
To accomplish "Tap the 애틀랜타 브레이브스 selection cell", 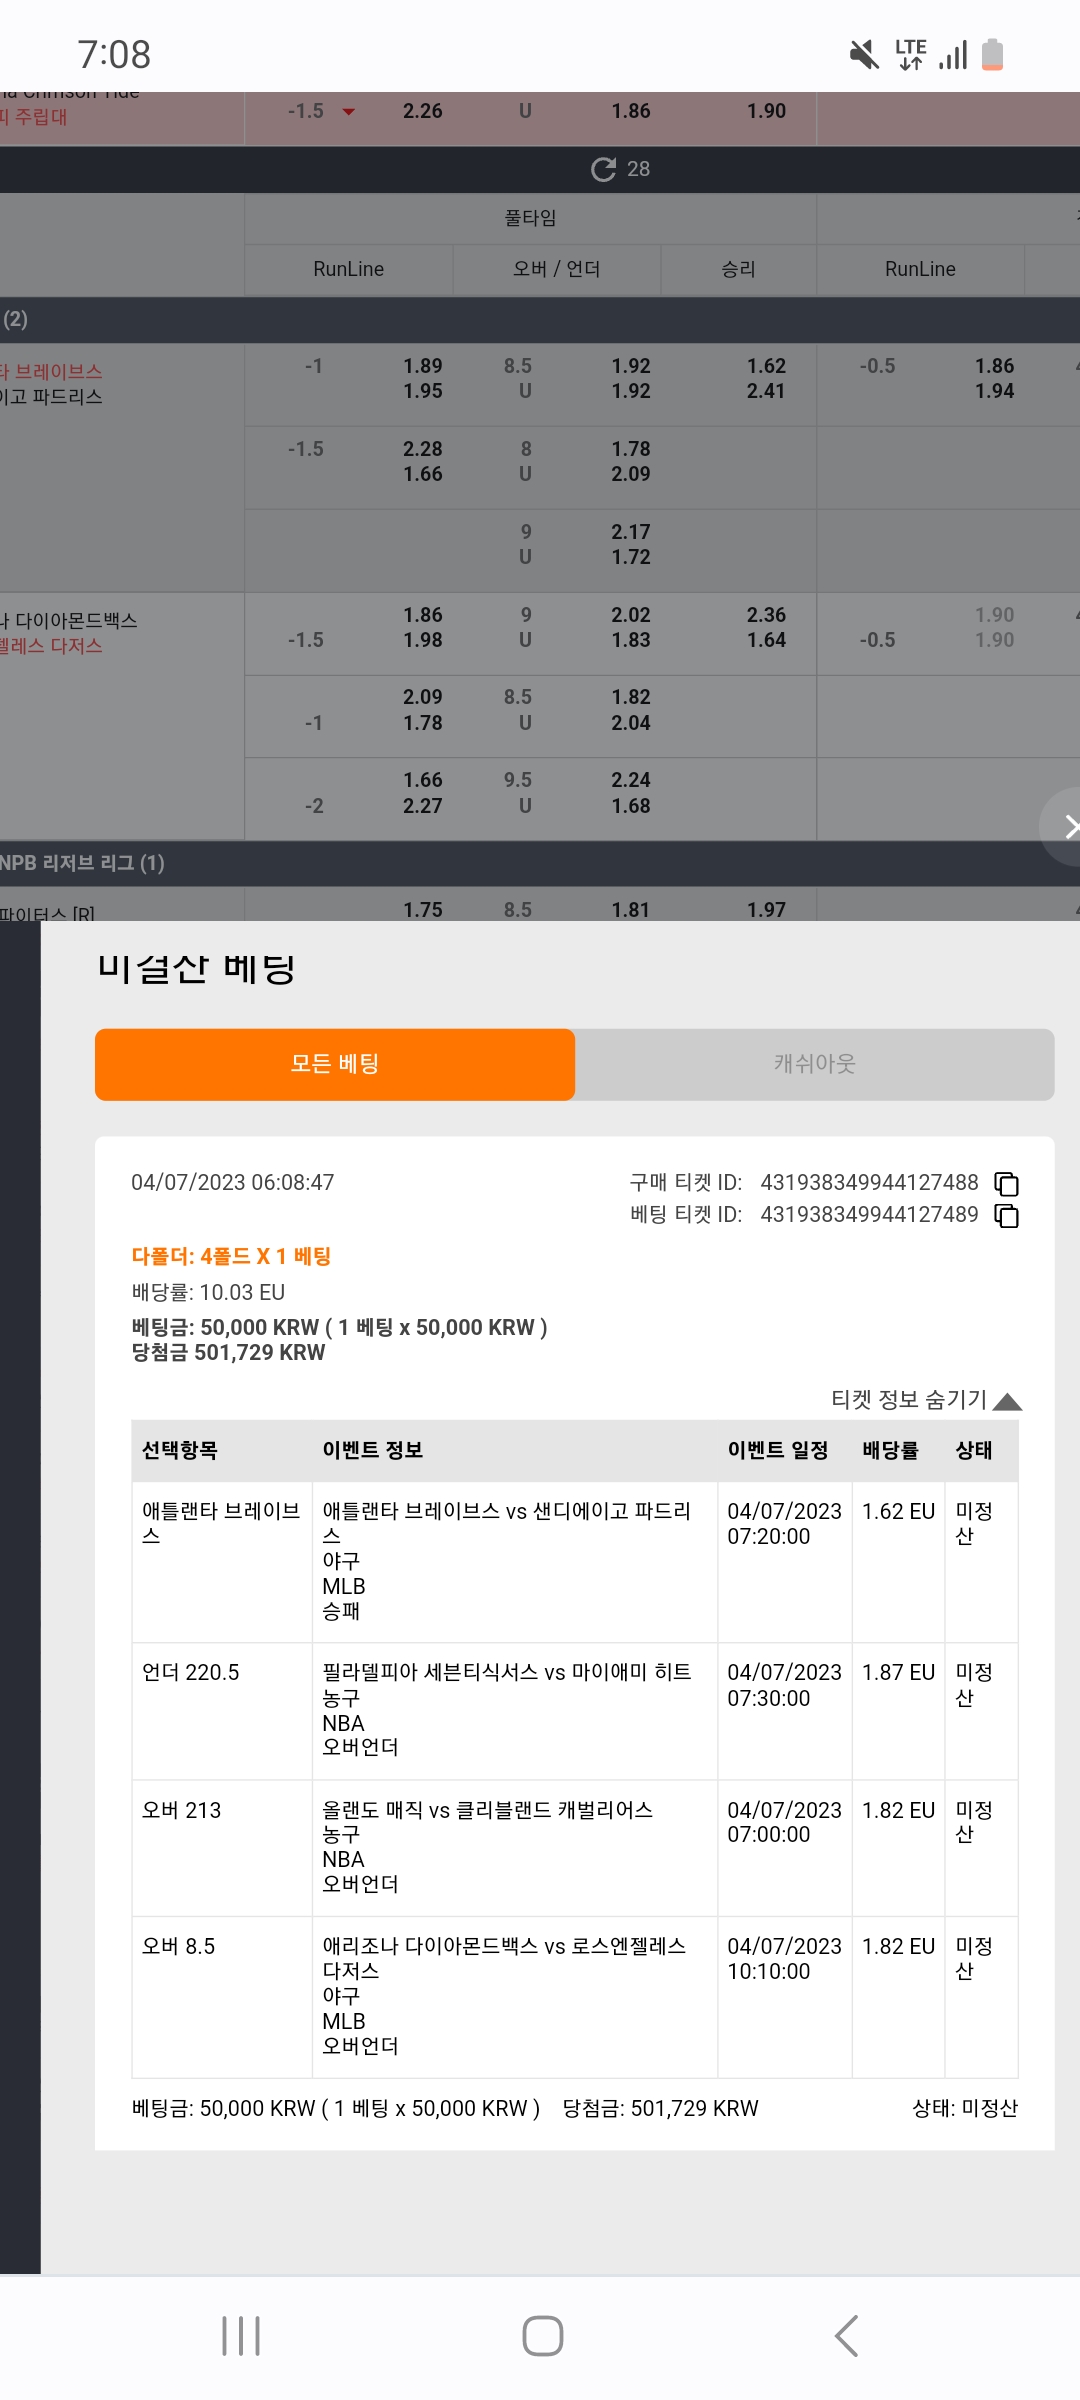I will click(x=222, y=1562).
